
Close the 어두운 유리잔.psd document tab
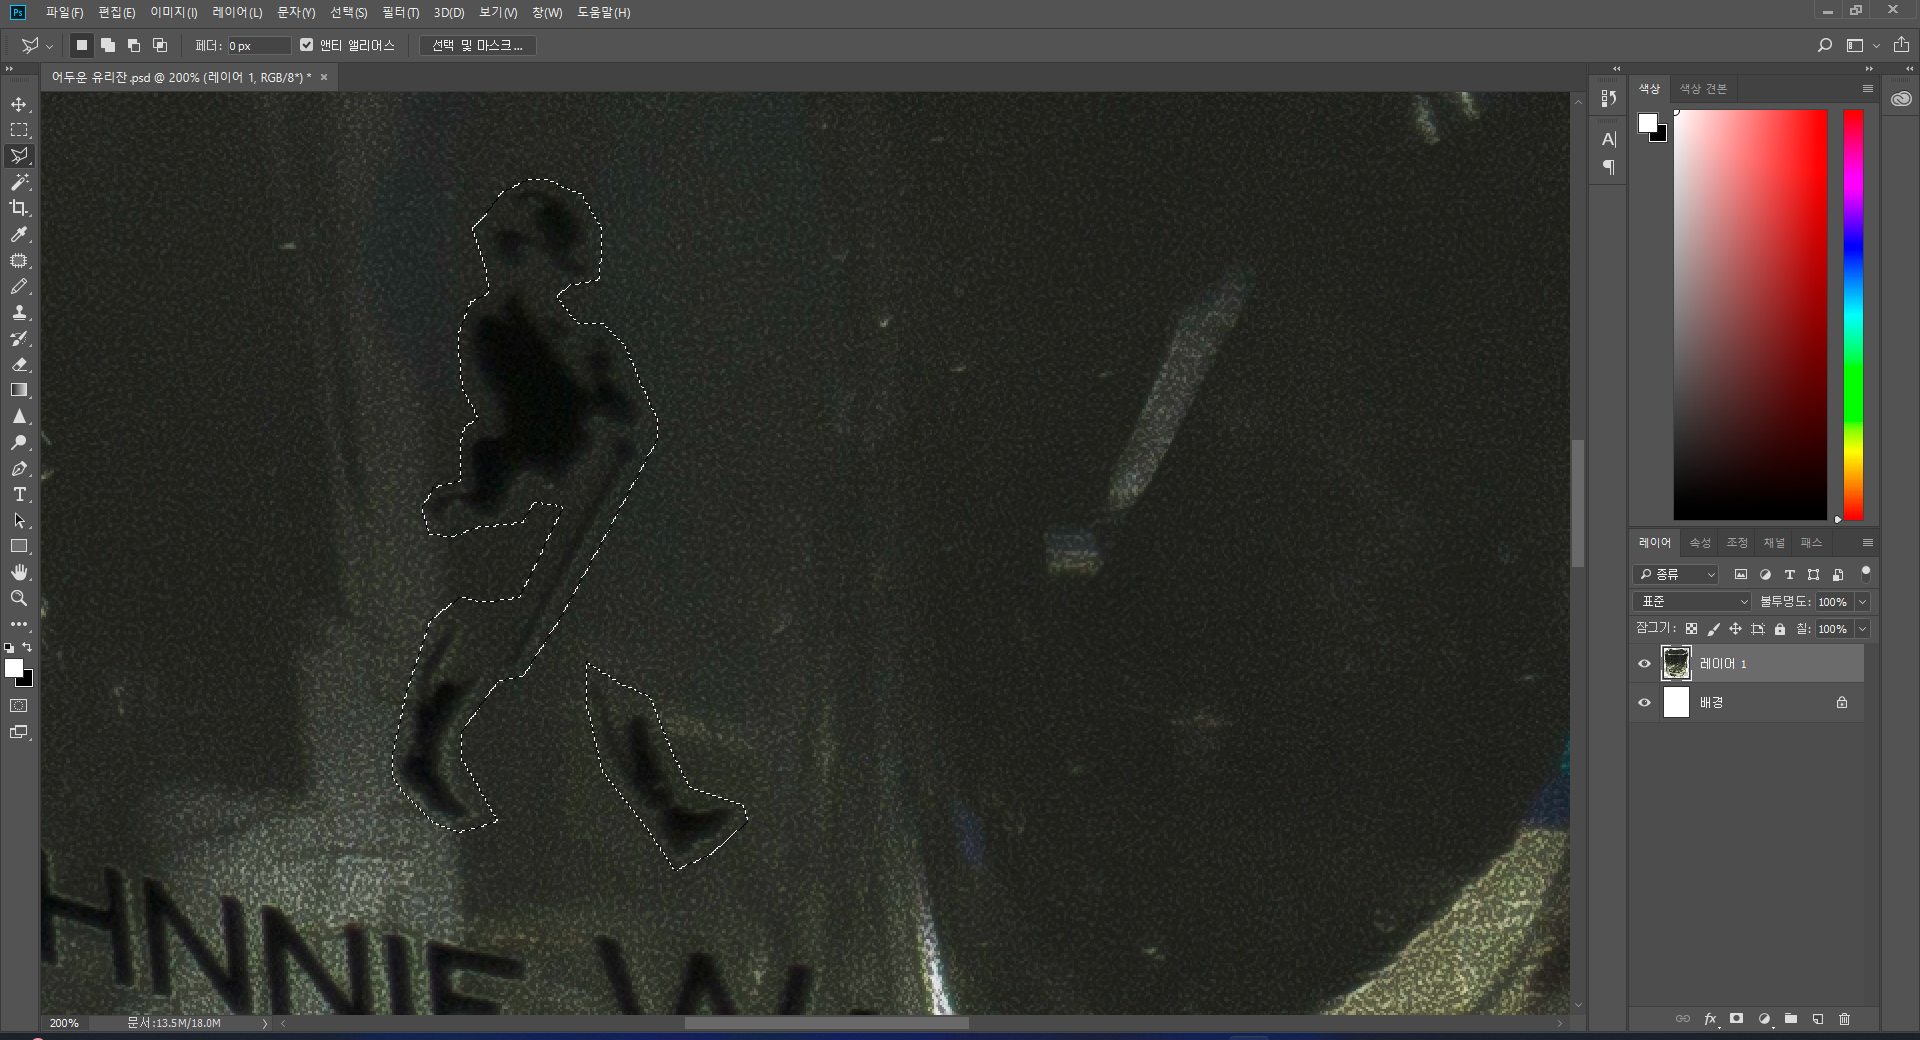click(324, 77)
